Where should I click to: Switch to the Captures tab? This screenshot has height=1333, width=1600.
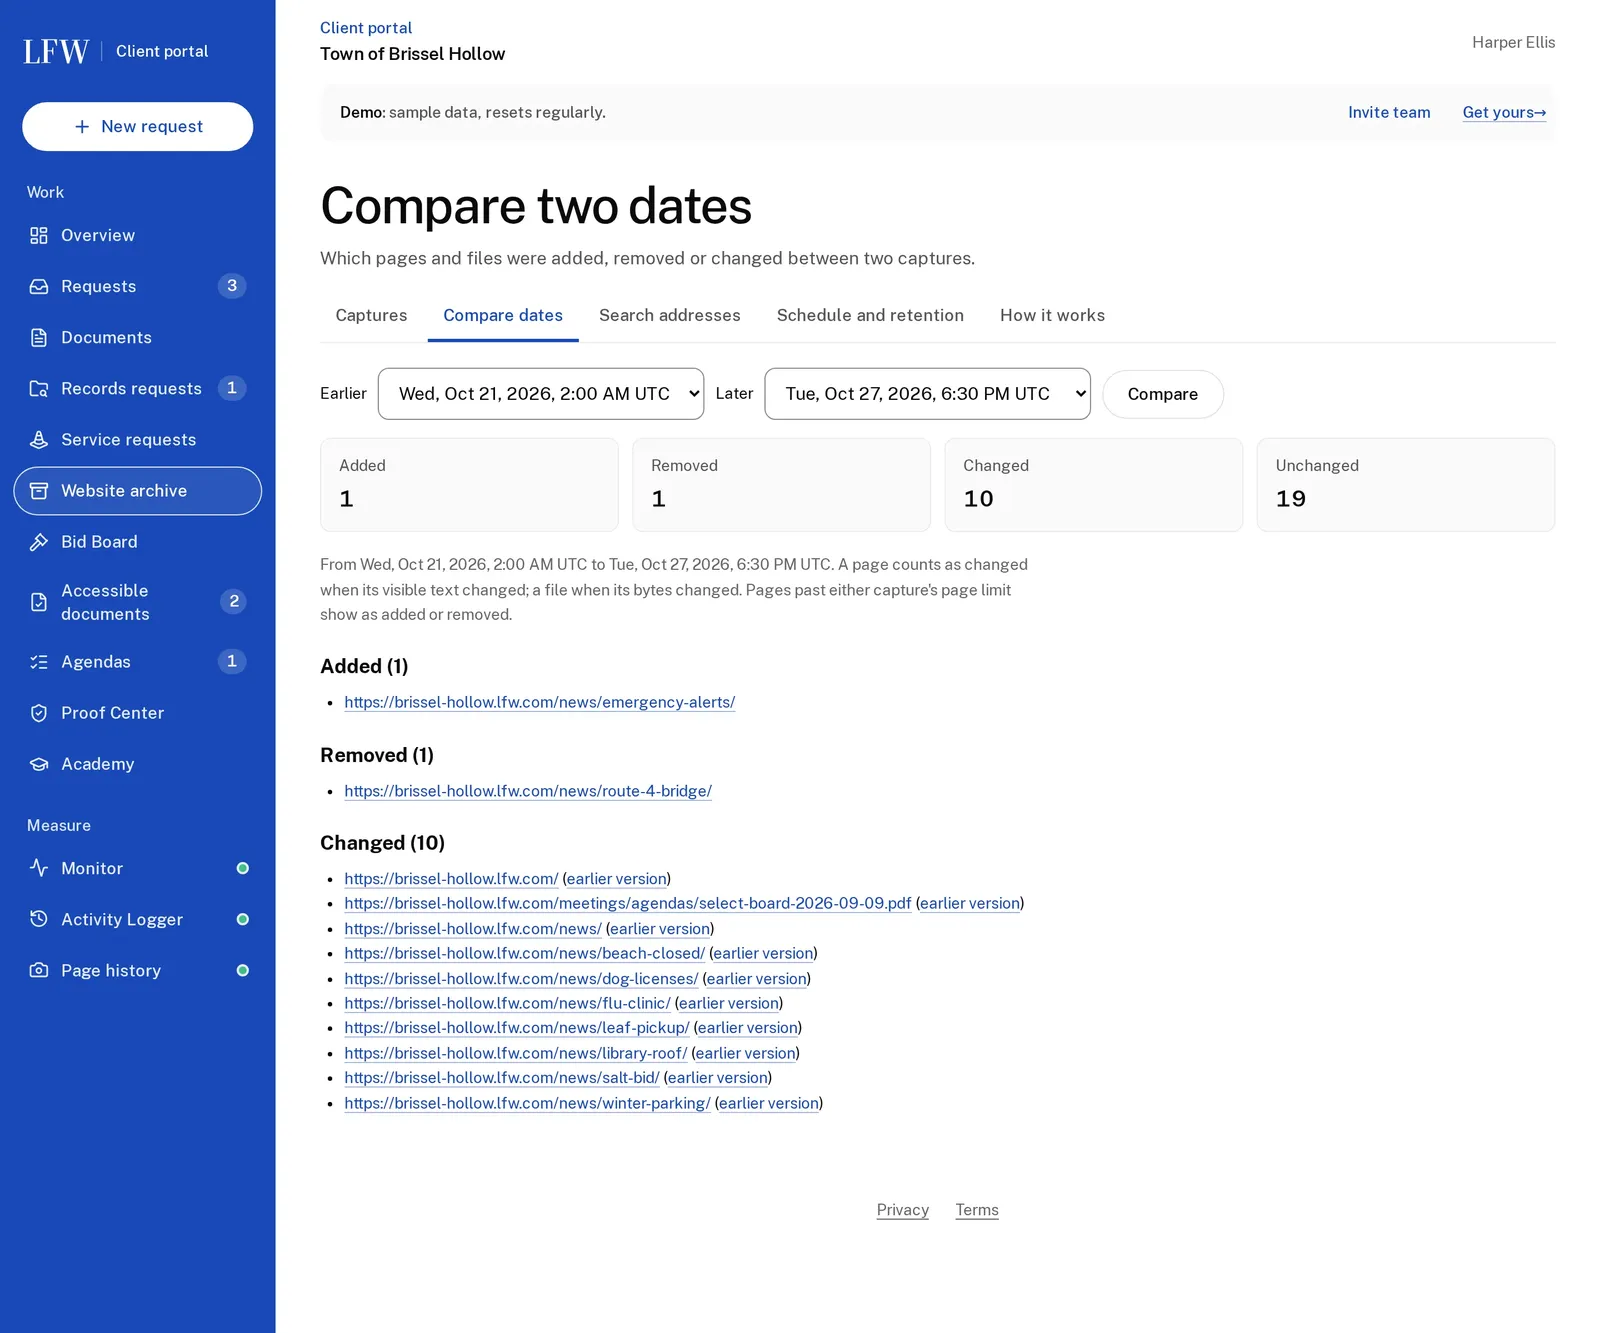pos(371,315)
